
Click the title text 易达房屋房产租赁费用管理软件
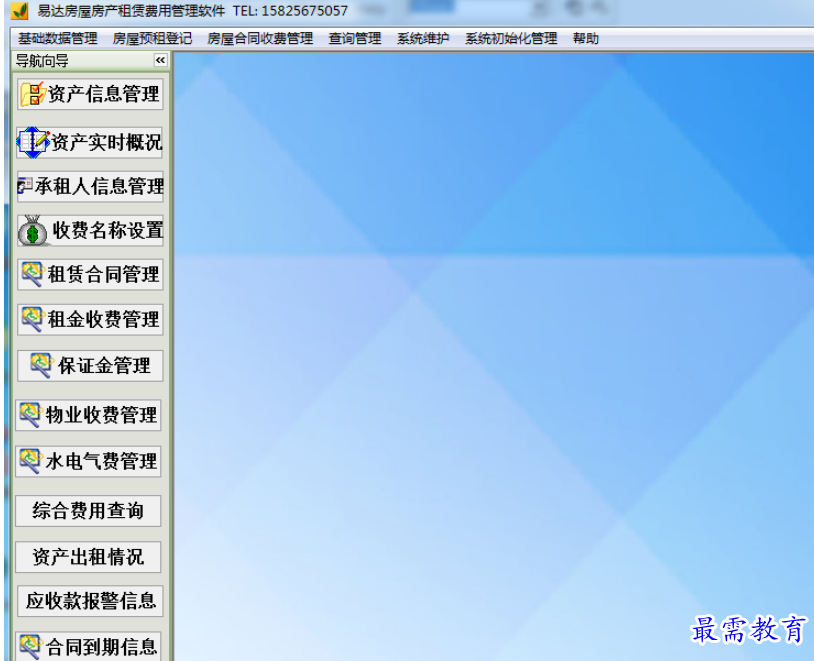[131, 10]
